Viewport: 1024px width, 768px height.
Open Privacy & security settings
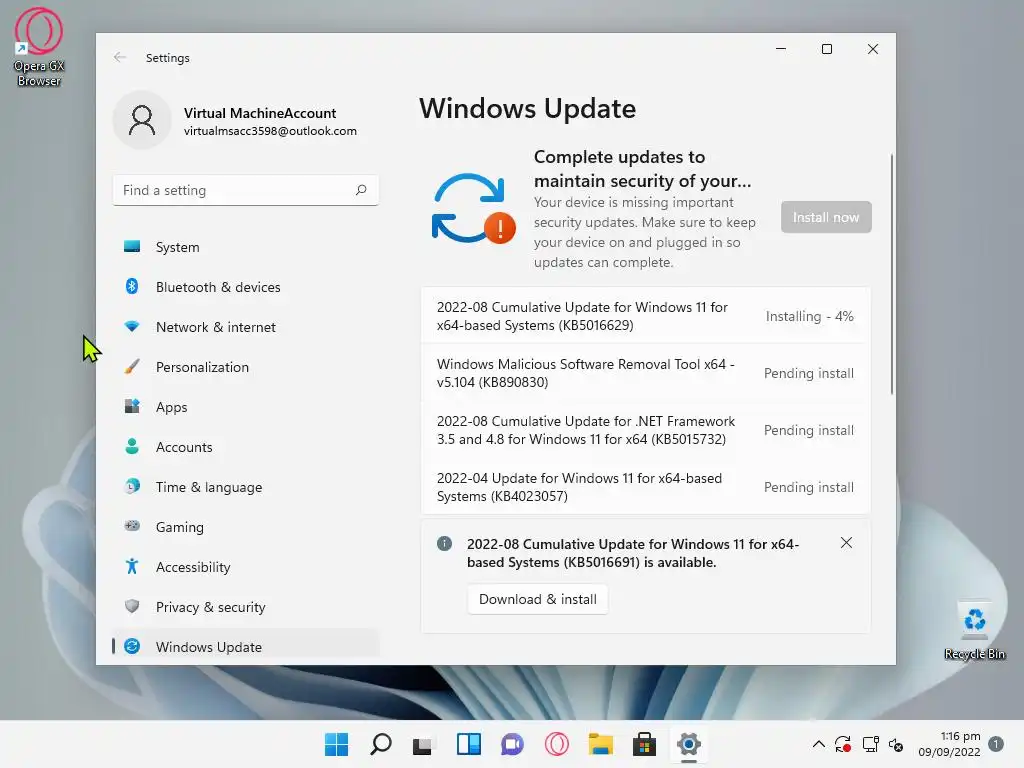click(x=246, y=607)
